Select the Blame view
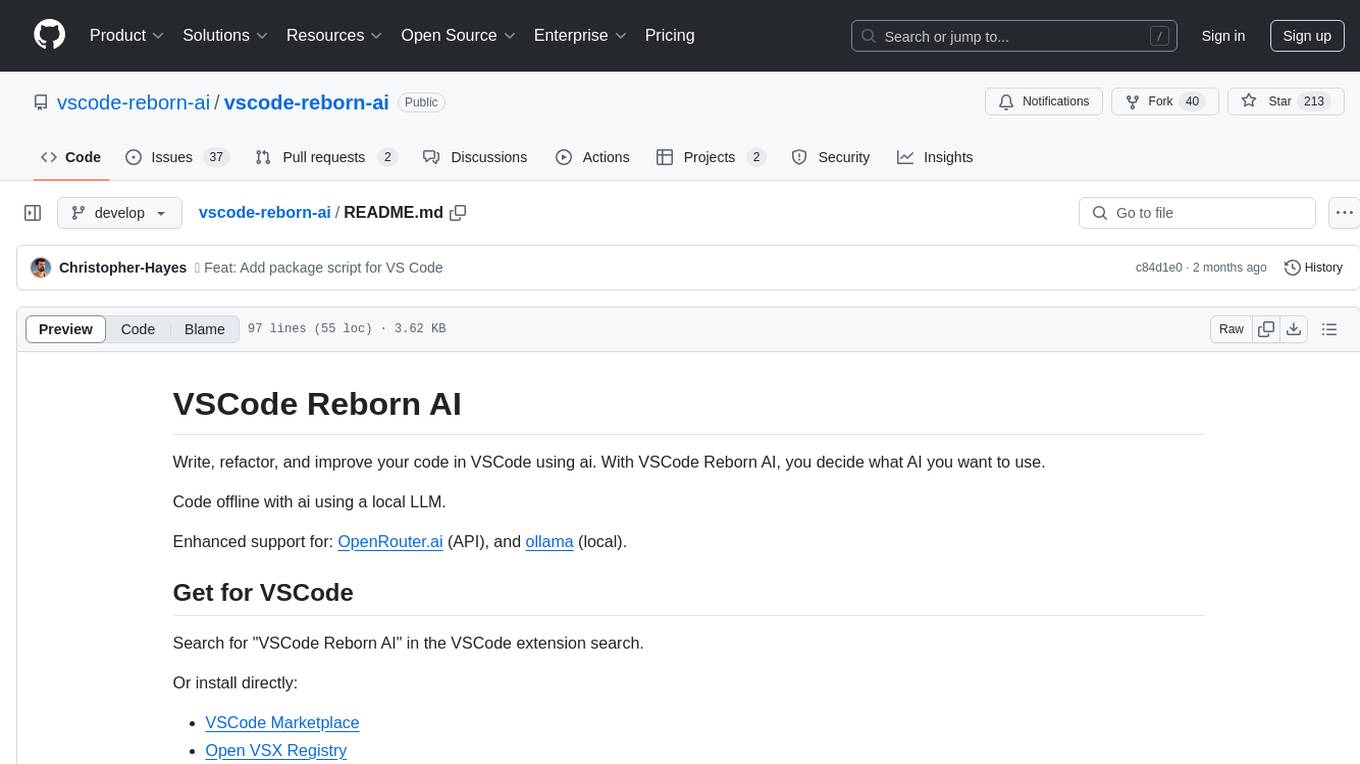Image resolution: width=1360 pixels, height=764 pixels. pos(205,329)
